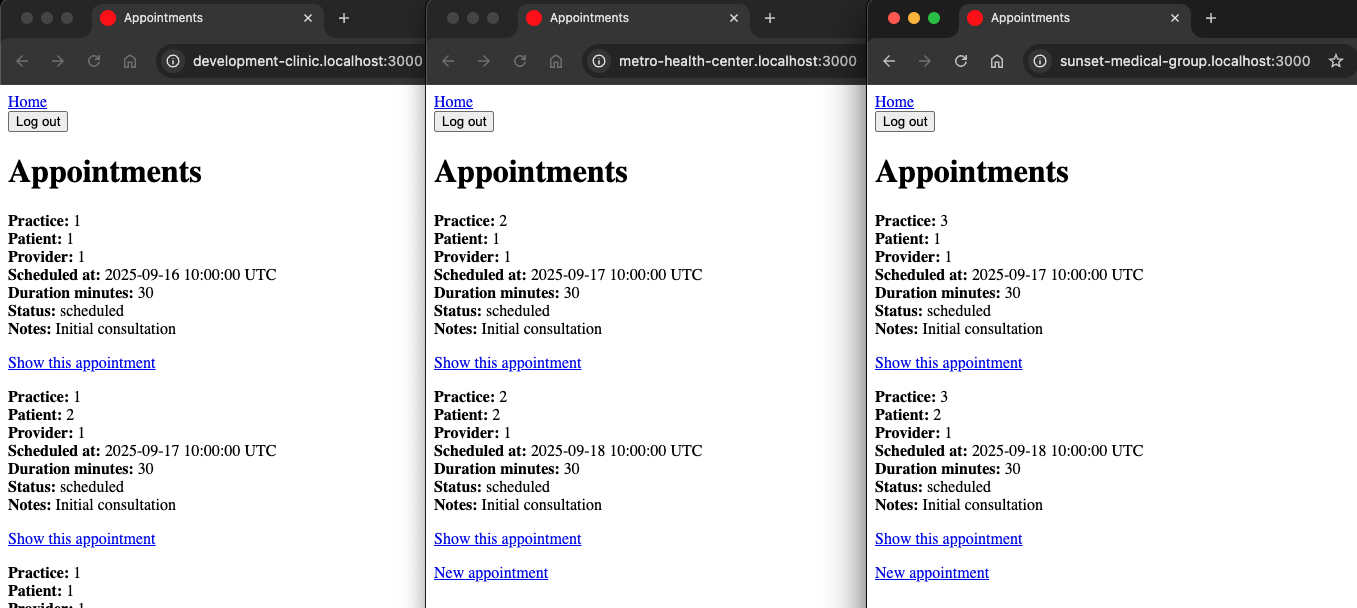Show development-clinic appointment scheduled 2025-09-16
1357x608 pixels.
pos(82,363)
